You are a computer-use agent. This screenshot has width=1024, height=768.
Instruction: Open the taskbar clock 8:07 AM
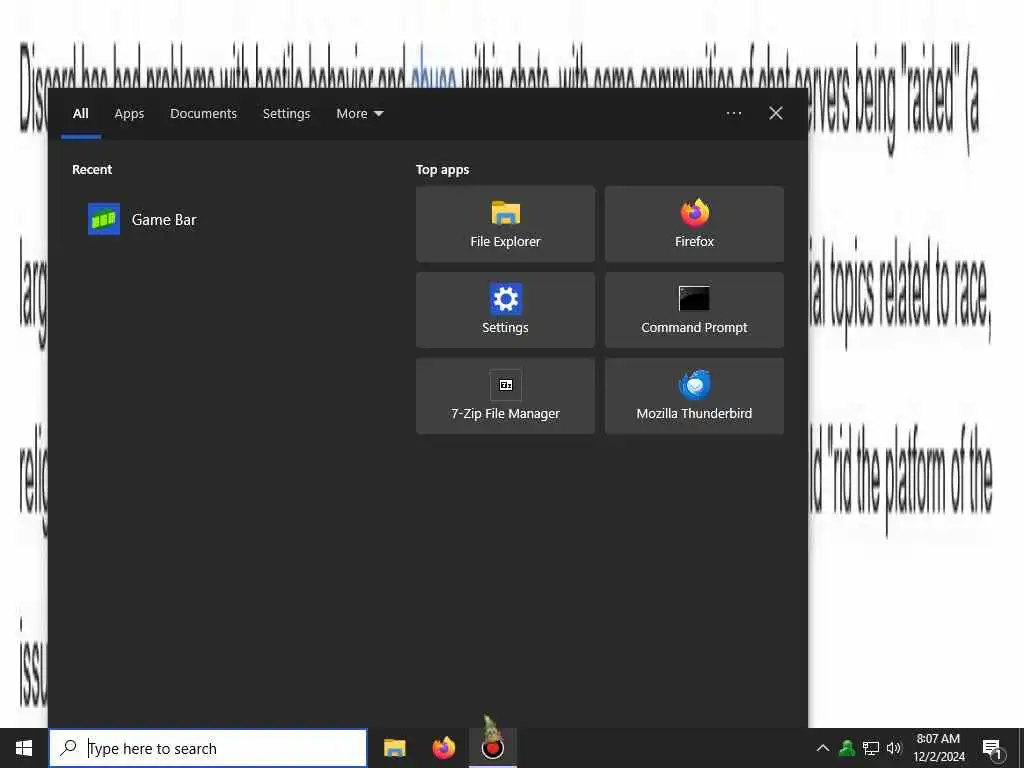[938, 748]
